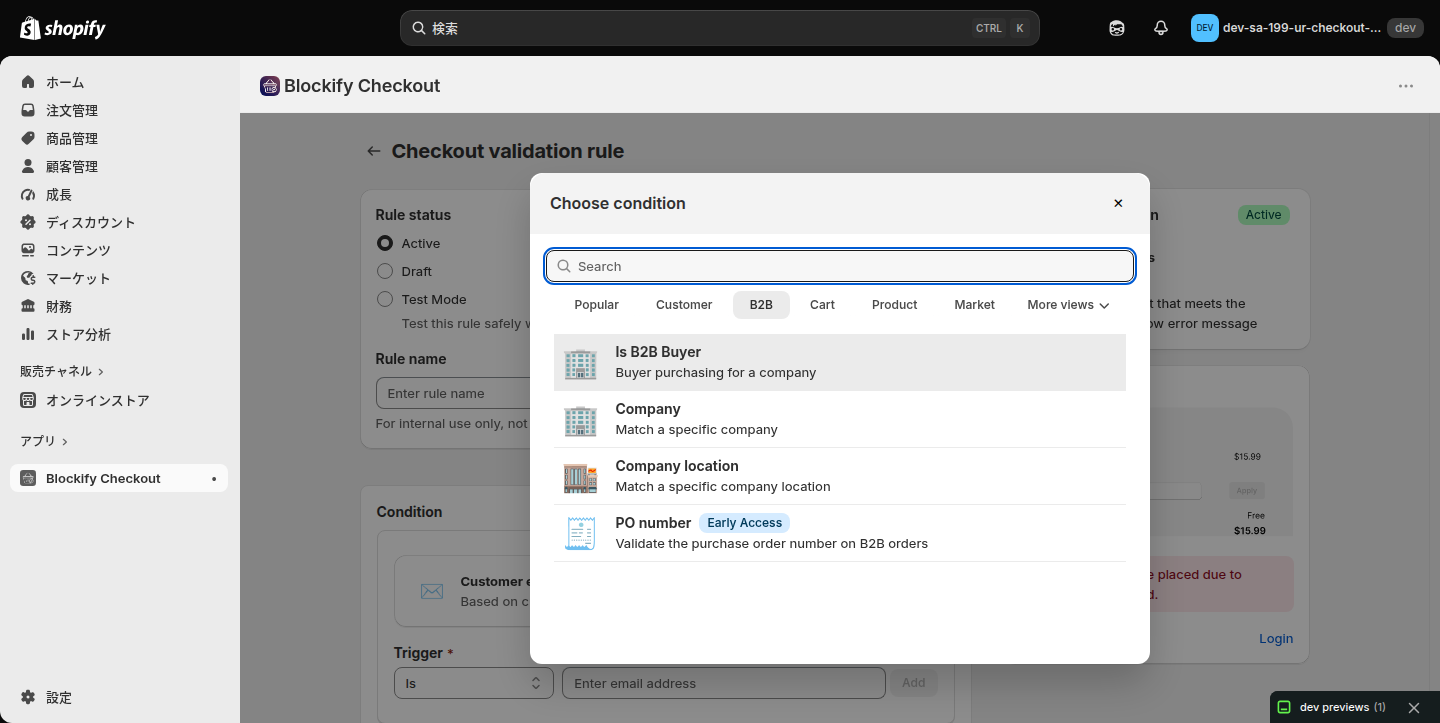Open 商品管理 products tag icon
The width and height of the screenshot is (1440, 723).
coord(28,138)
